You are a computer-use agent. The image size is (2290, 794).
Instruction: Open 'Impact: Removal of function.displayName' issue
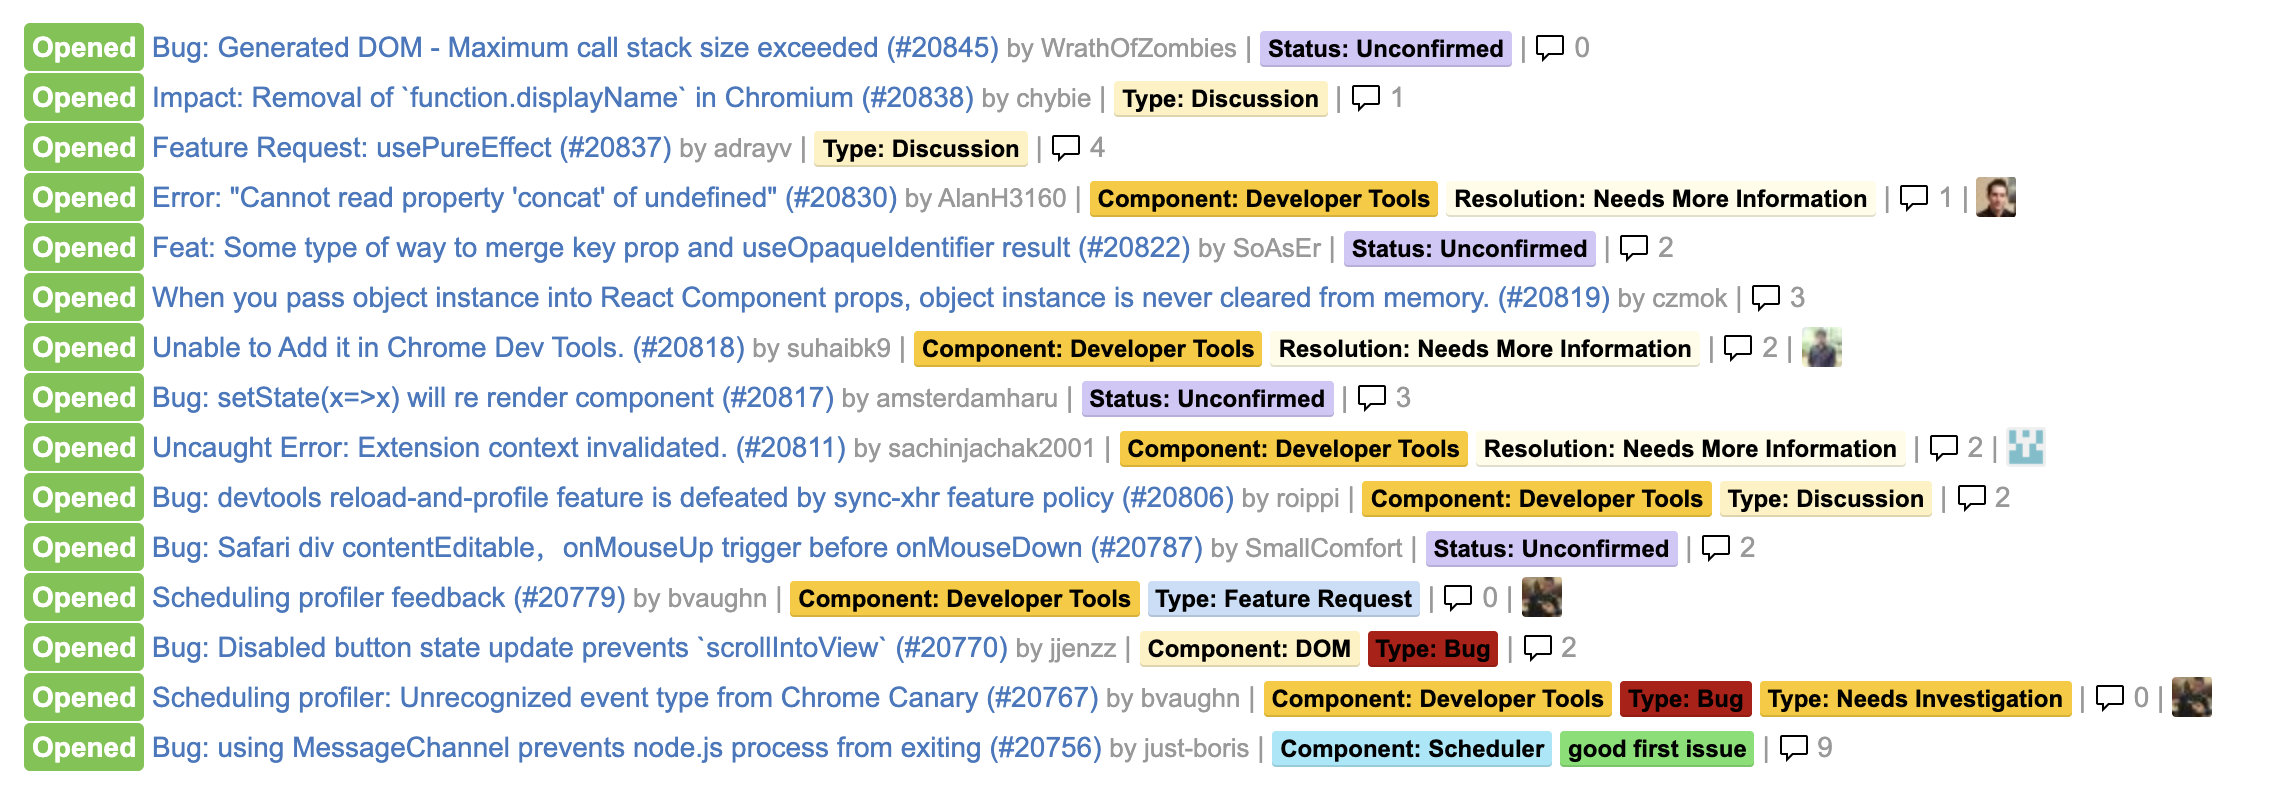[x=562, y=97]
